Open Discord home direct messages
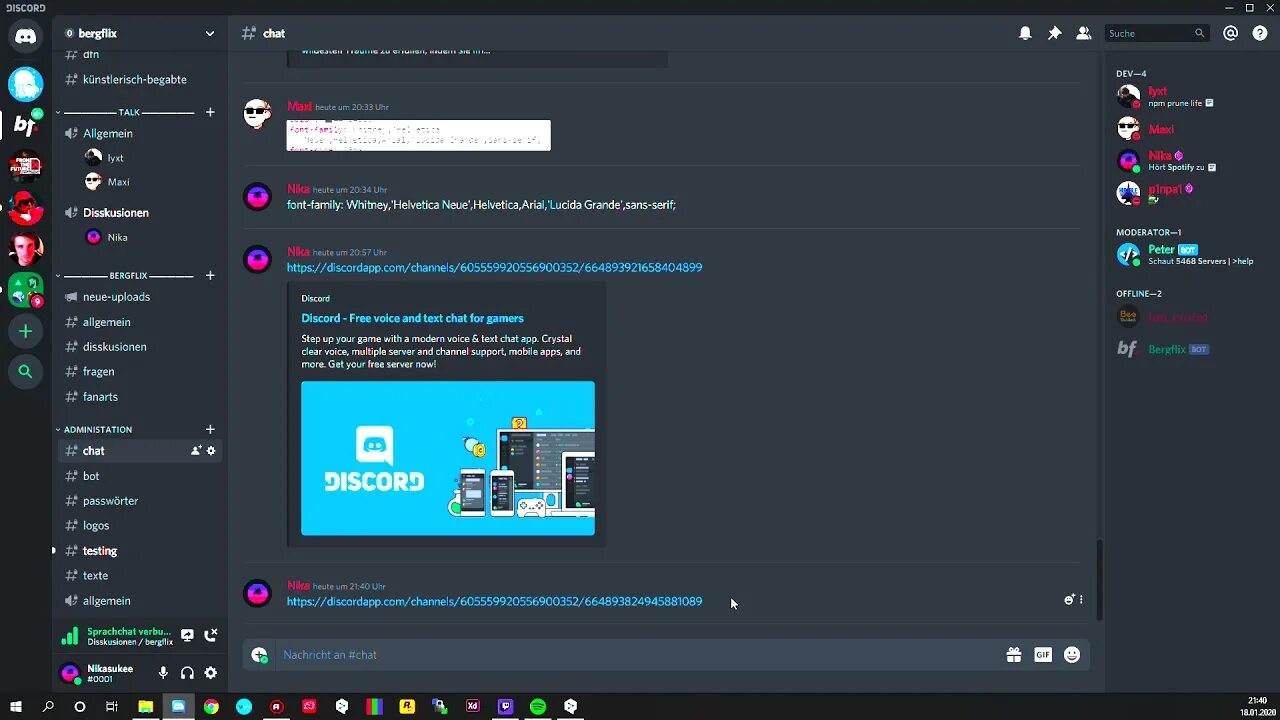This screenshot has height=720, width=1280. 26,37
